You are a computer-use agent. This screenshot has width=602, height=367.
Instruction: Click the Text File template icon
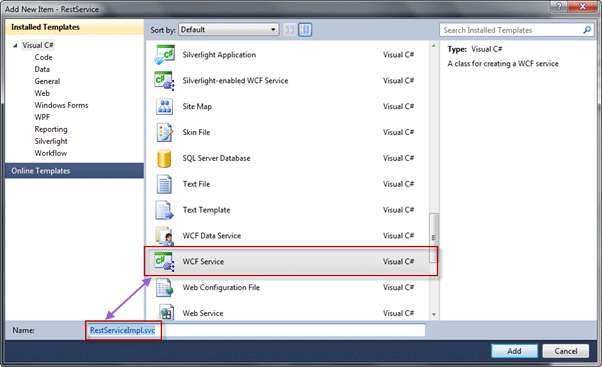coord(164,184)
